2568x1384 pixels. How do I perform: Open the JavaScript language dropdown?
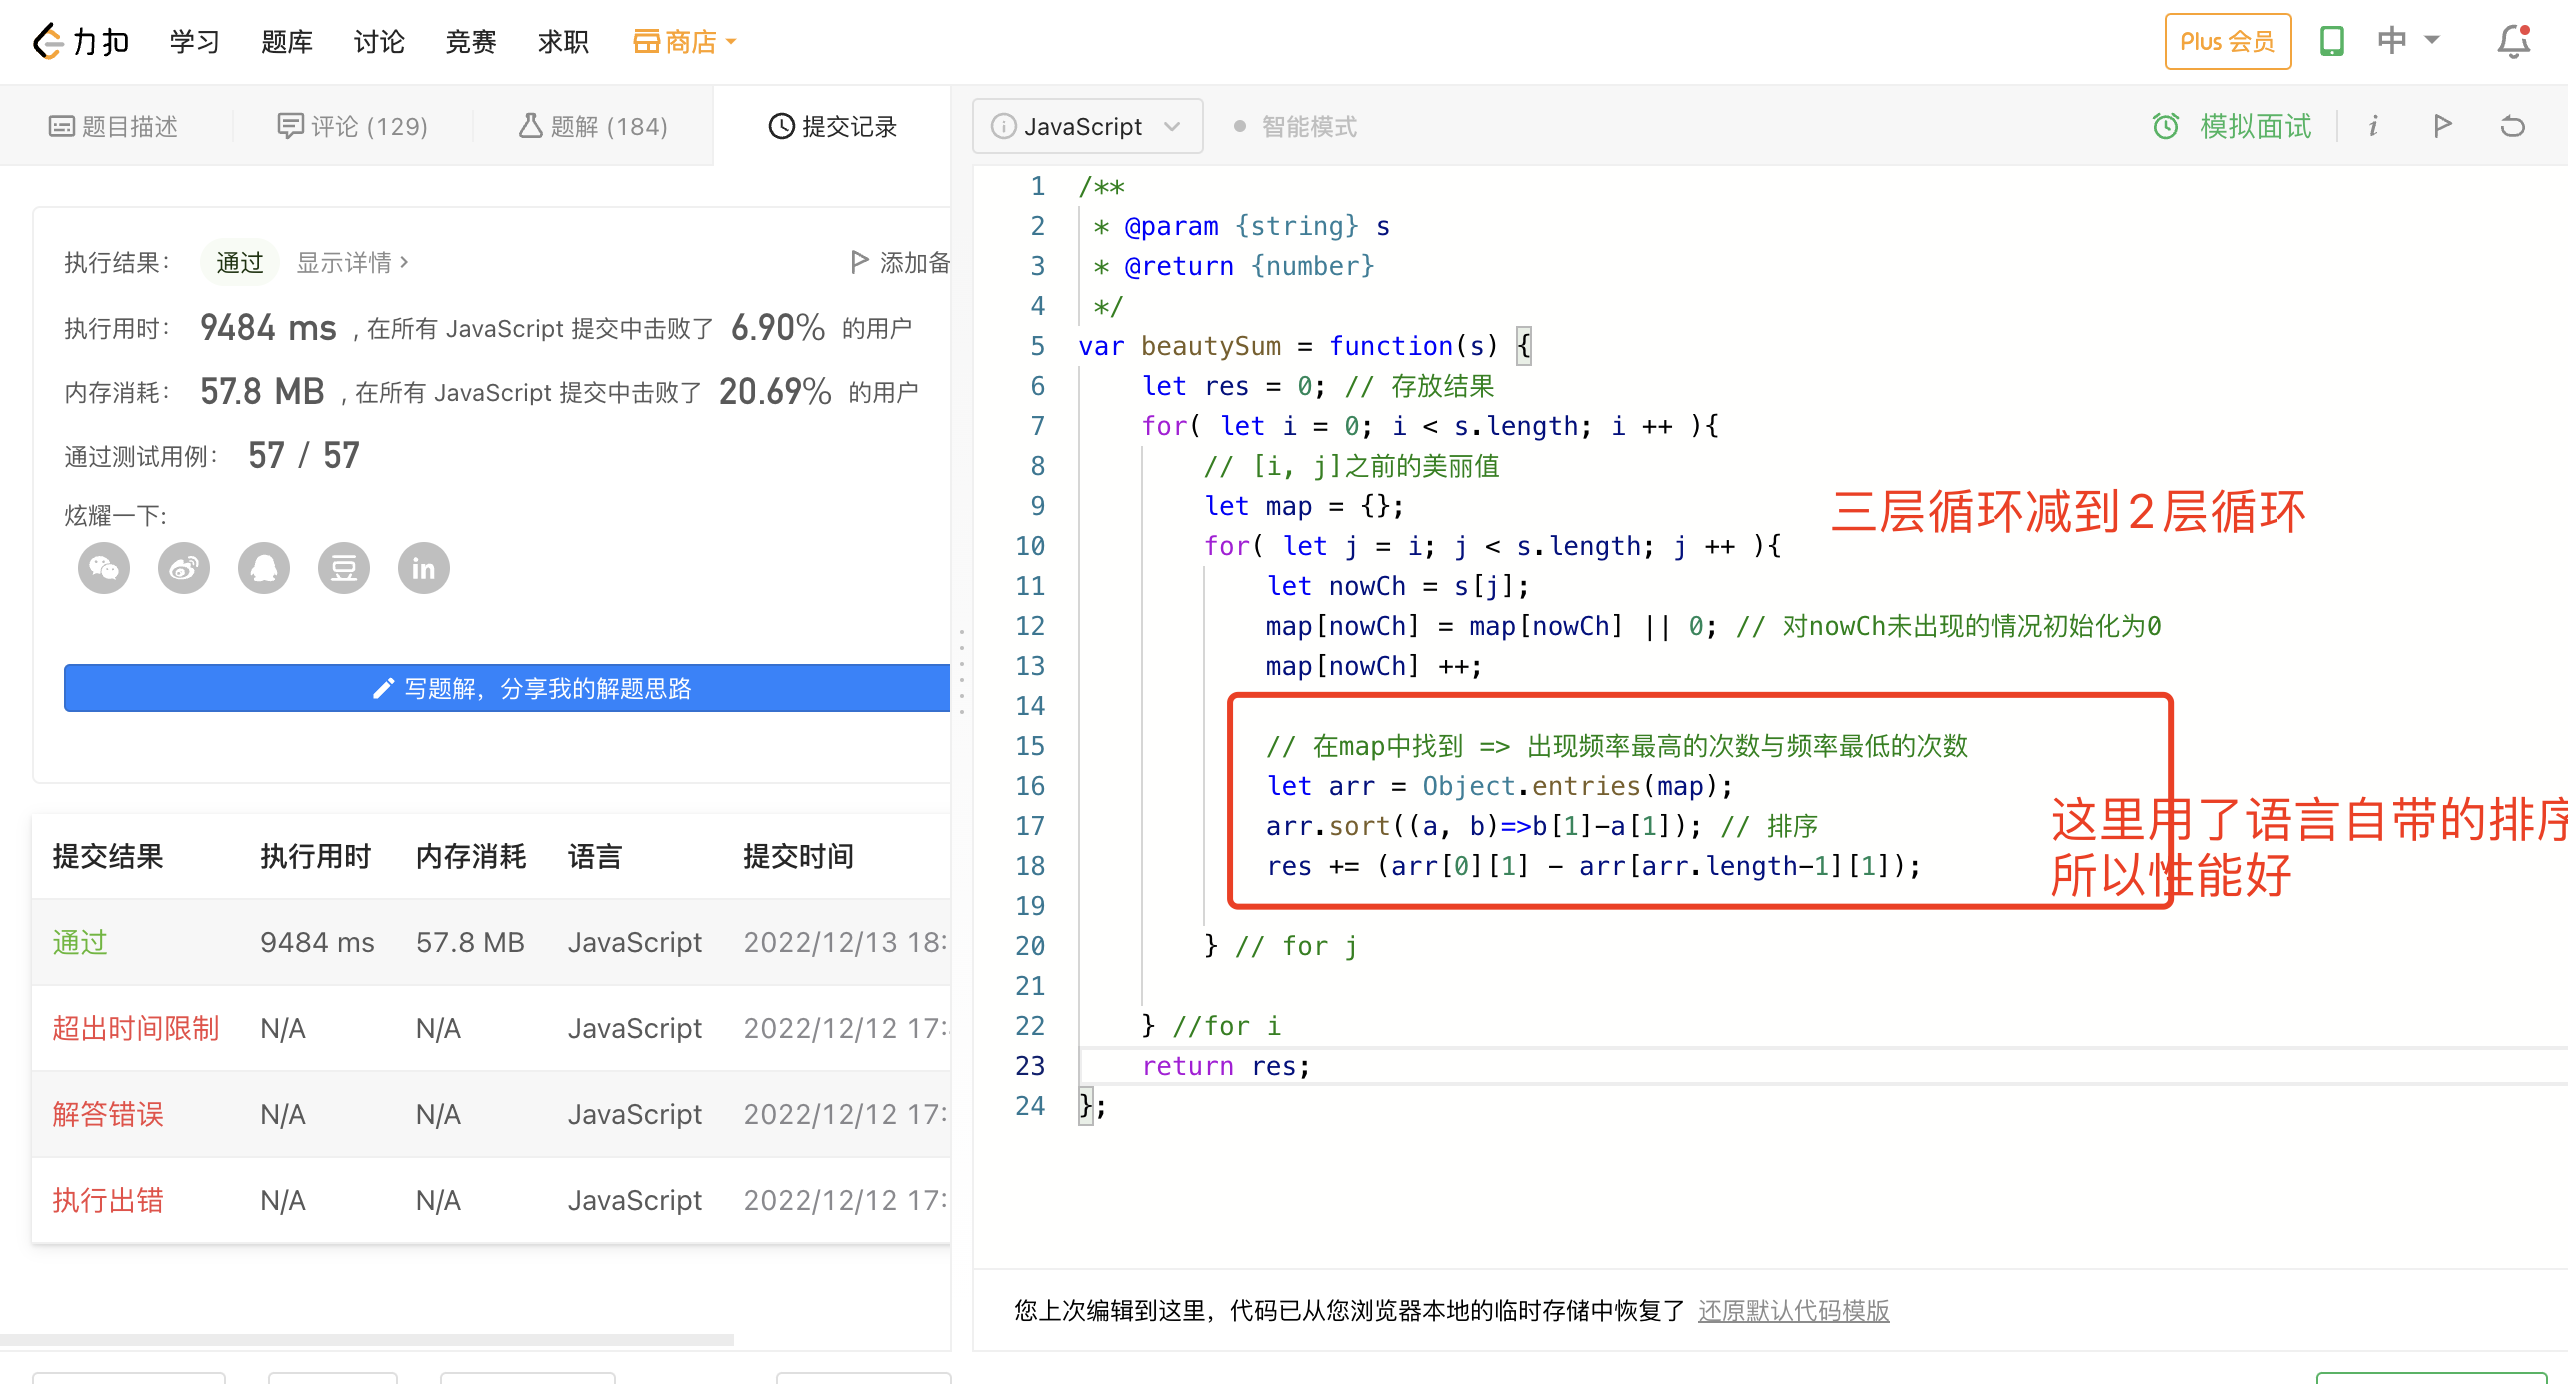[x=1087, y=126]
